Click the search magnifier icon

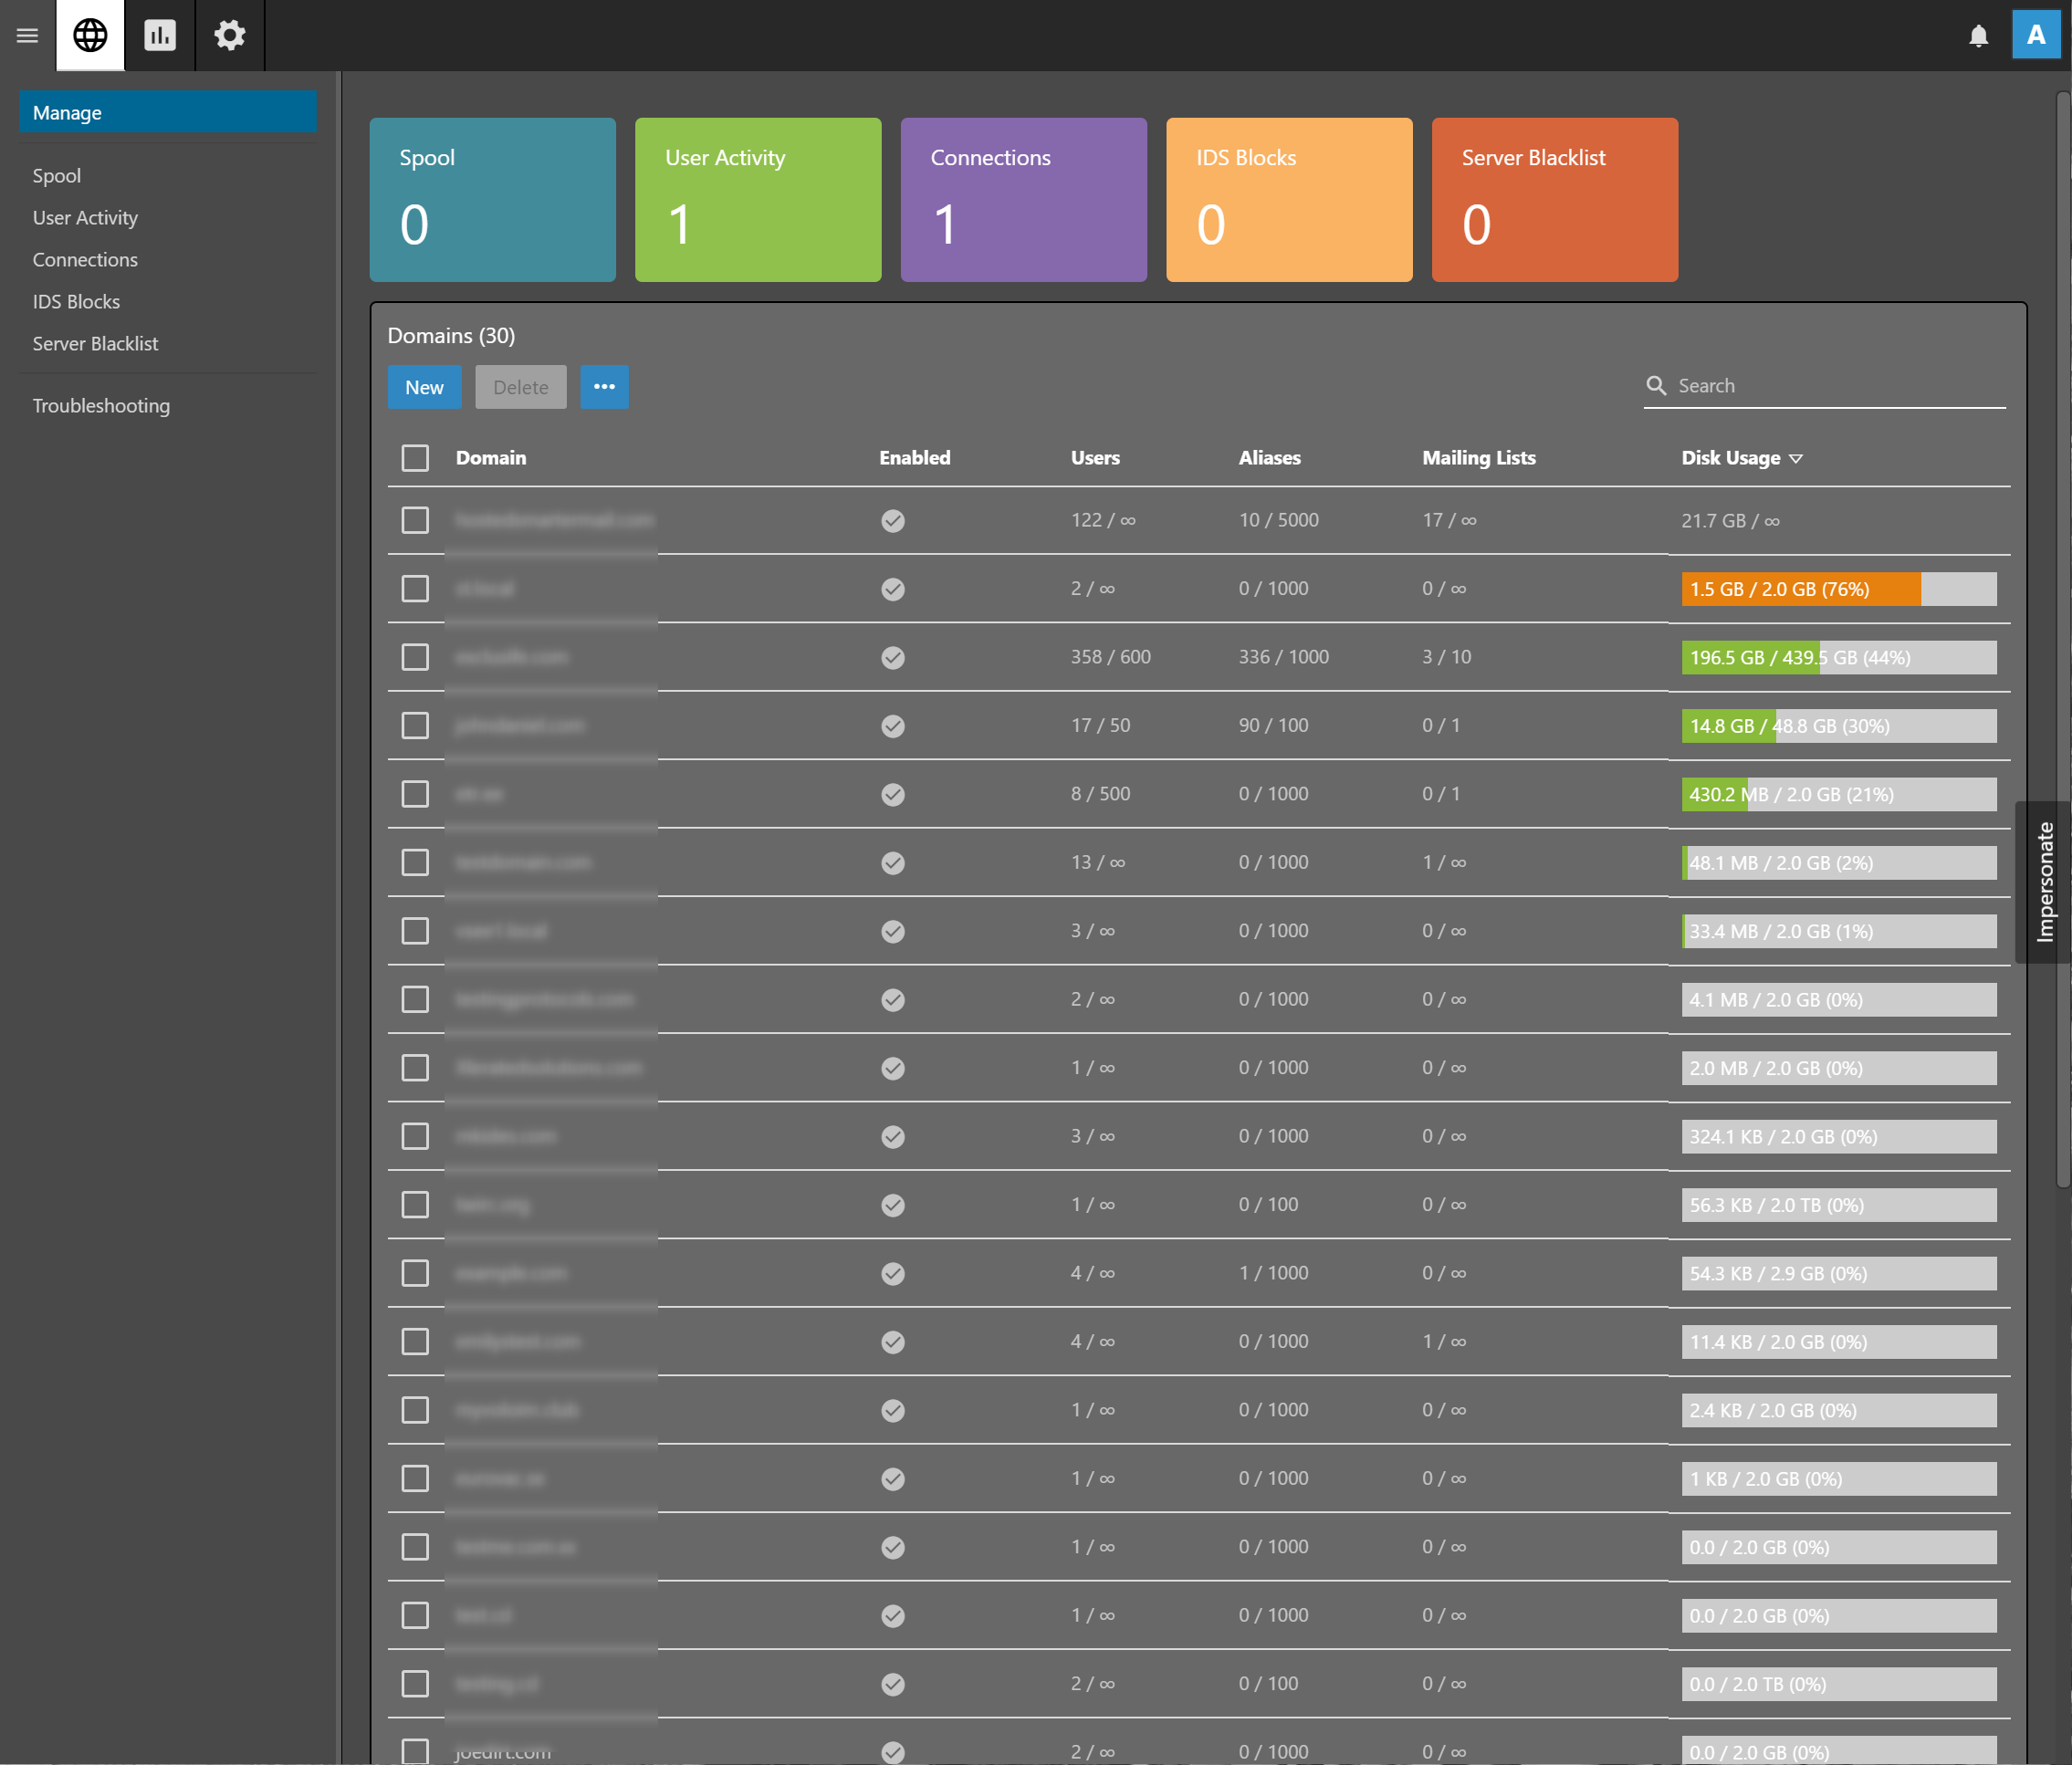(x=1656, y=386)
